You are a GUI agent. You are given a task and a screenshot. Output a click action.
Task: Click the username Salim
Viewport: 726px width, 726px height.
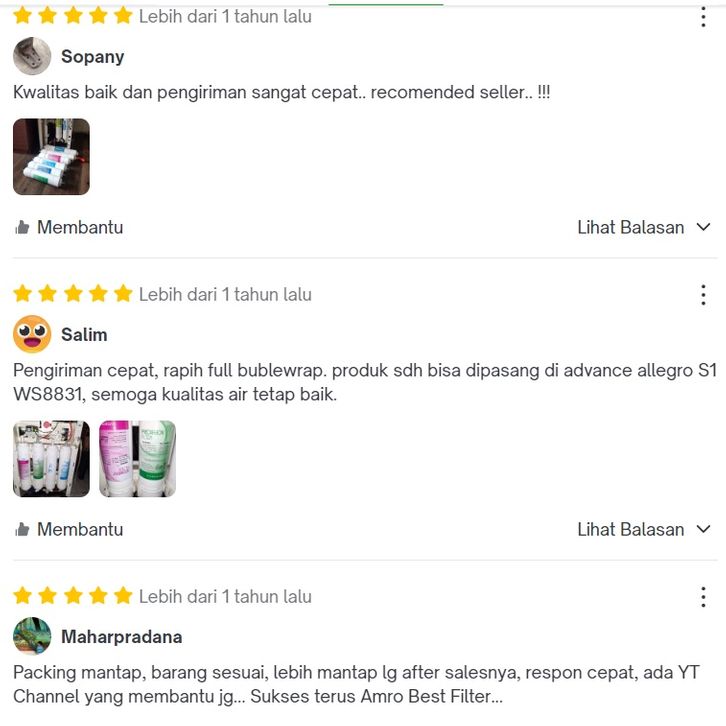pos(84,334)
